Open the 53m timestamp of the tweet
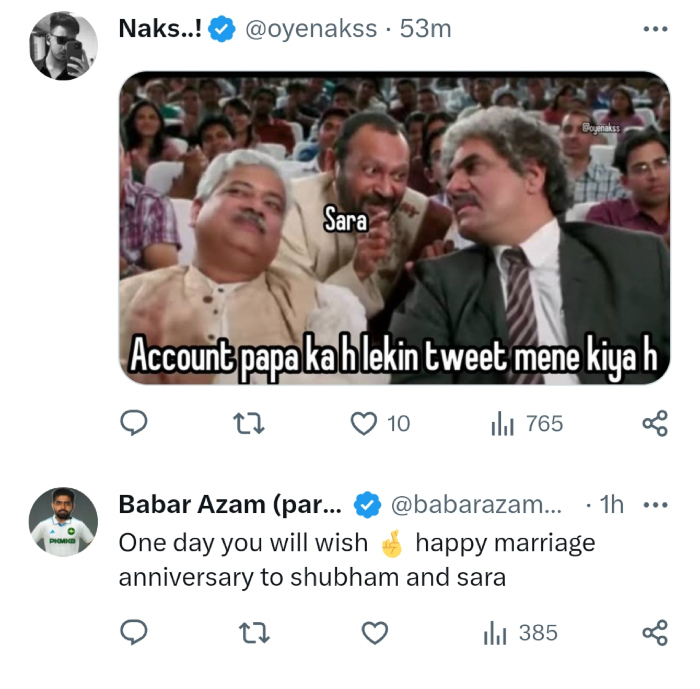 pos(426,29)
